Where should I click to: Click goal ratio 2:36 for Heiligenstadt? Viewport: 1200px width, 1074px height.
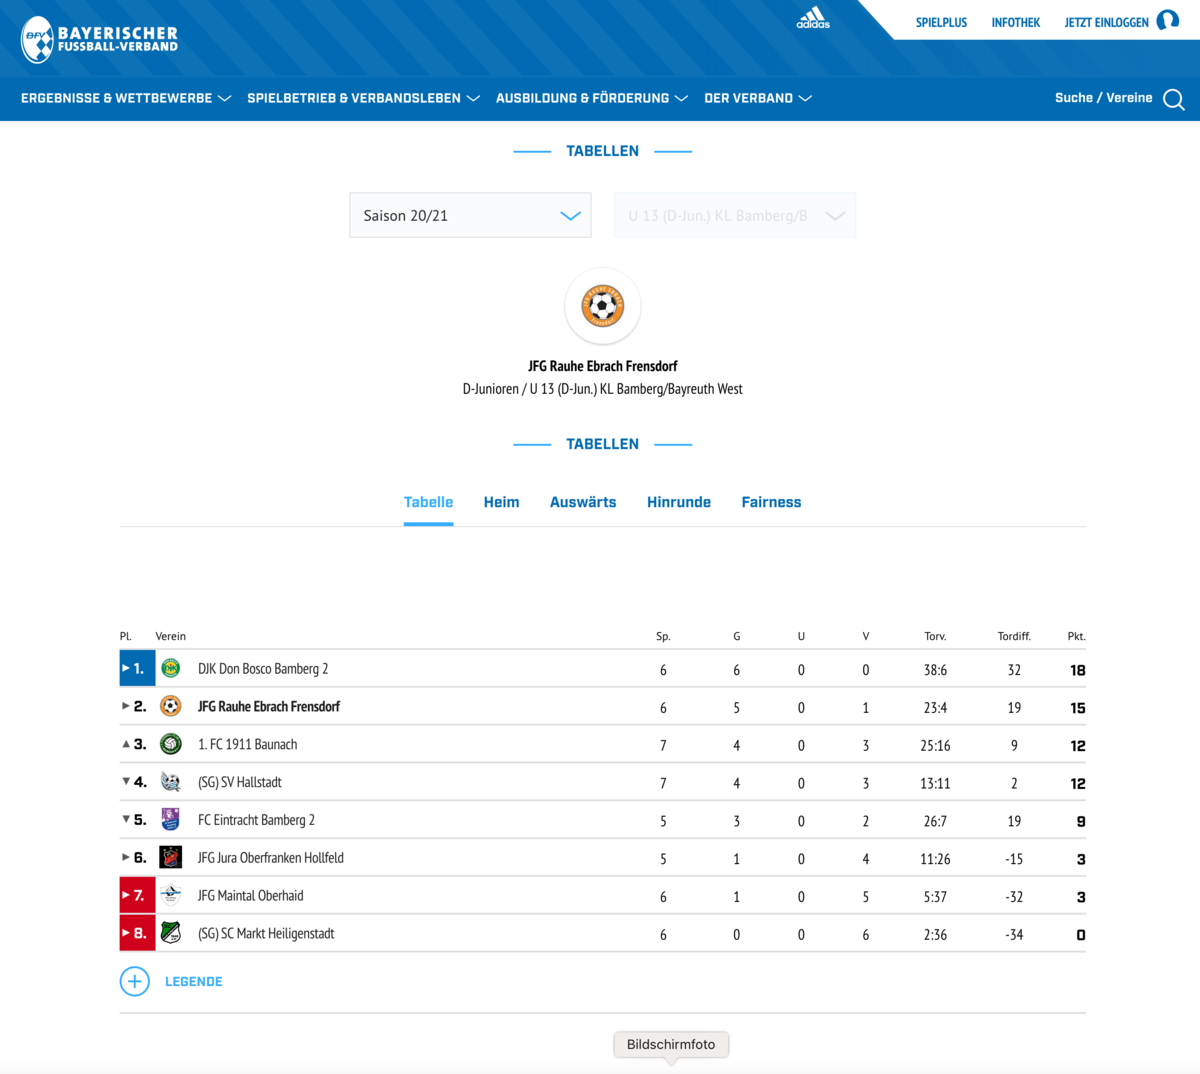(935, 935)
